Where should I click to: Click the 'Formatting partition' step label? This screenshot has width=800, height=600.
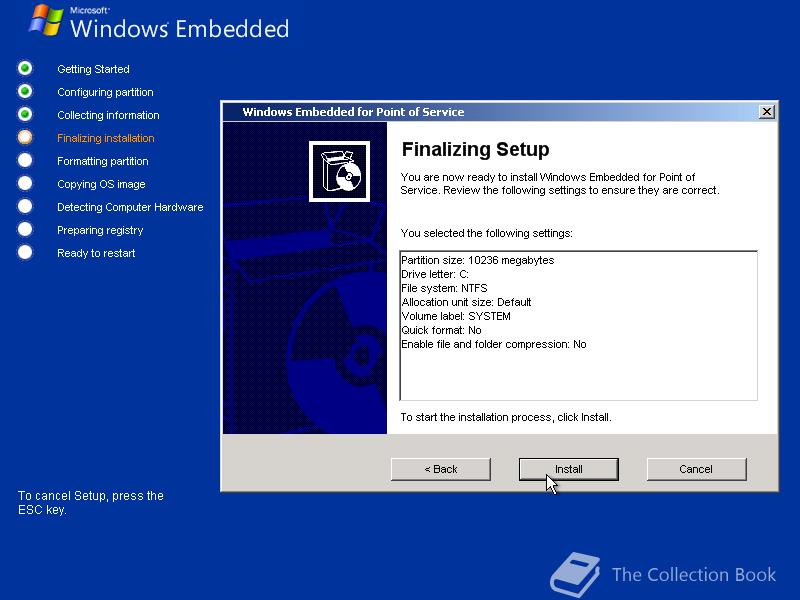103,161
